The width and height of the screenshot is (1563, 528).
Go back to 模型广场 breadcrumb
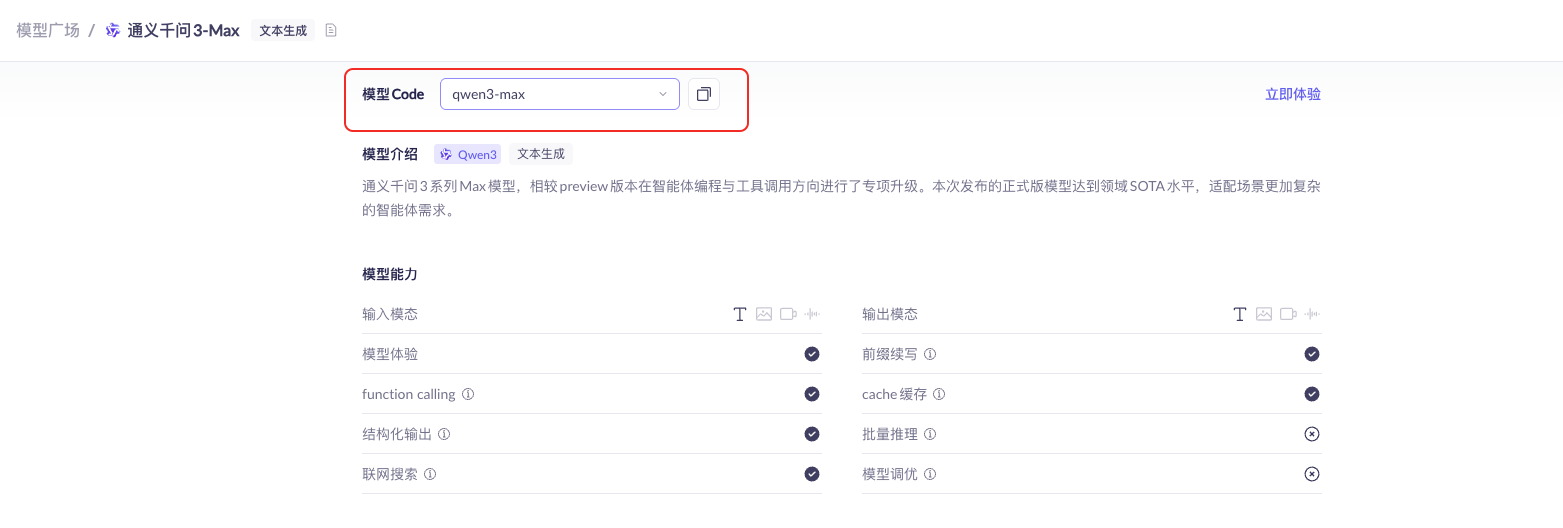(48, 30)
